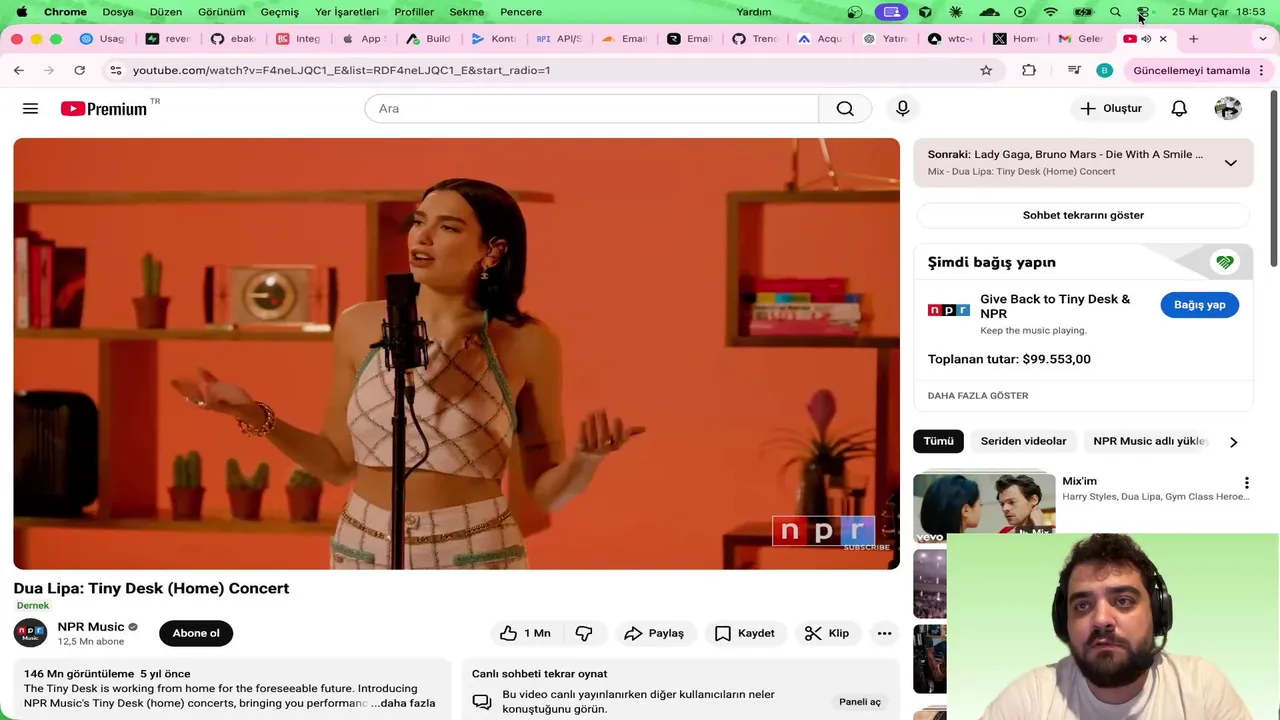Image resolution: width=1280 pixels, height=720 pixels.
Task: Click the NPR Music channel name
Action: click(x=91, y=627)
